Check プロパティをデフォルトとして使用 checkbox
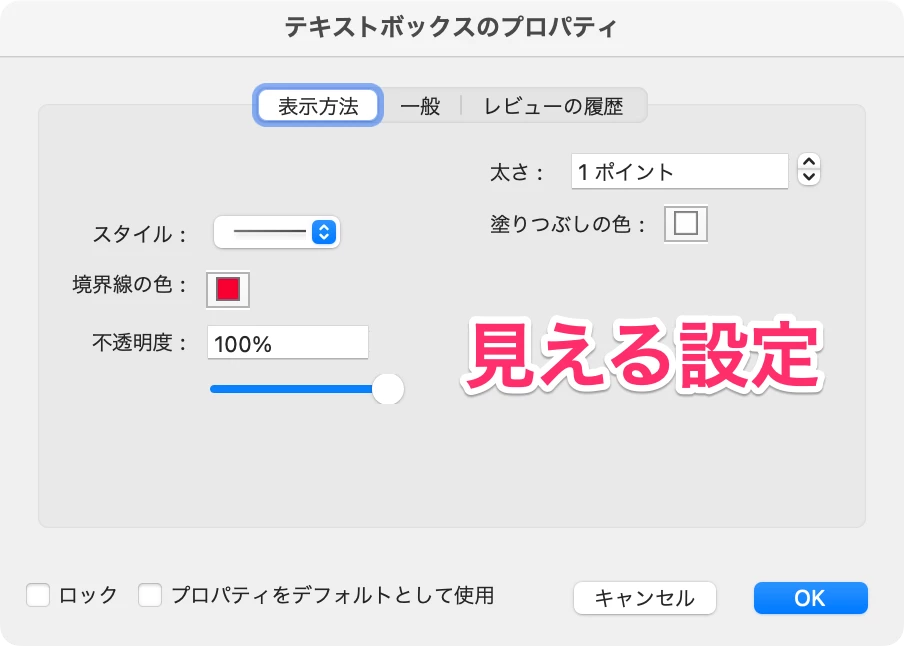The height and width of the screenshot is (646, 904). click(150, 595)
